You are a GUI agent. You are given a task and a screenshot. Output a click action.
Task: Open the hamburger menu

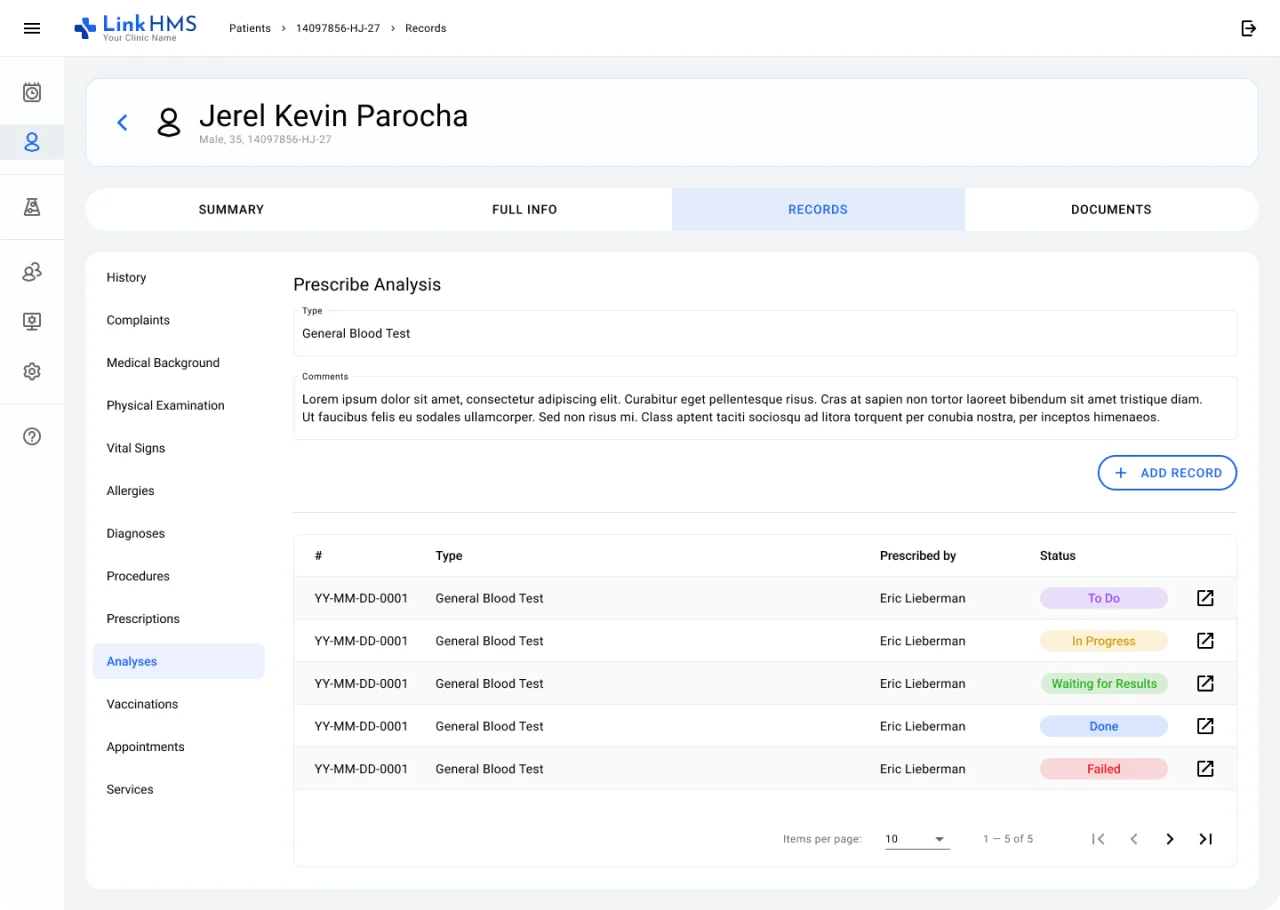[x=32, y=28]
